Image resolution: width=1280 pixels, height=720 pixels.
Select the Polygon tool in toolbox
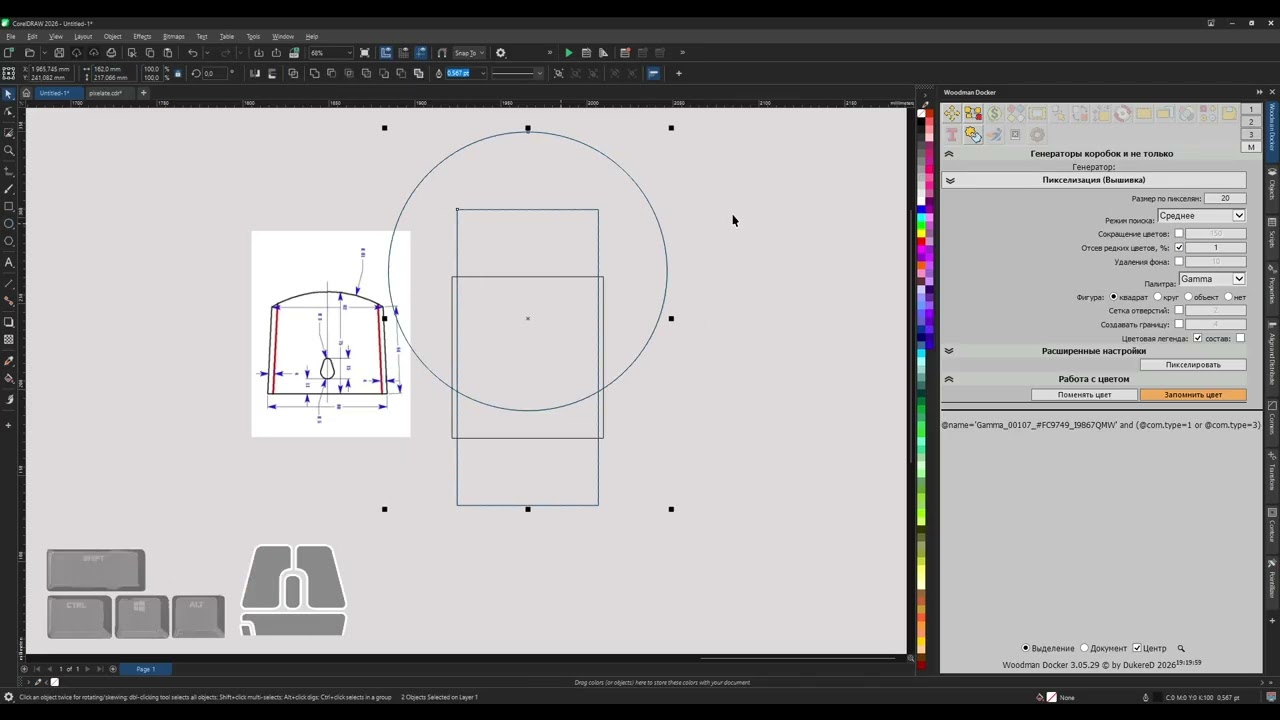9,241
